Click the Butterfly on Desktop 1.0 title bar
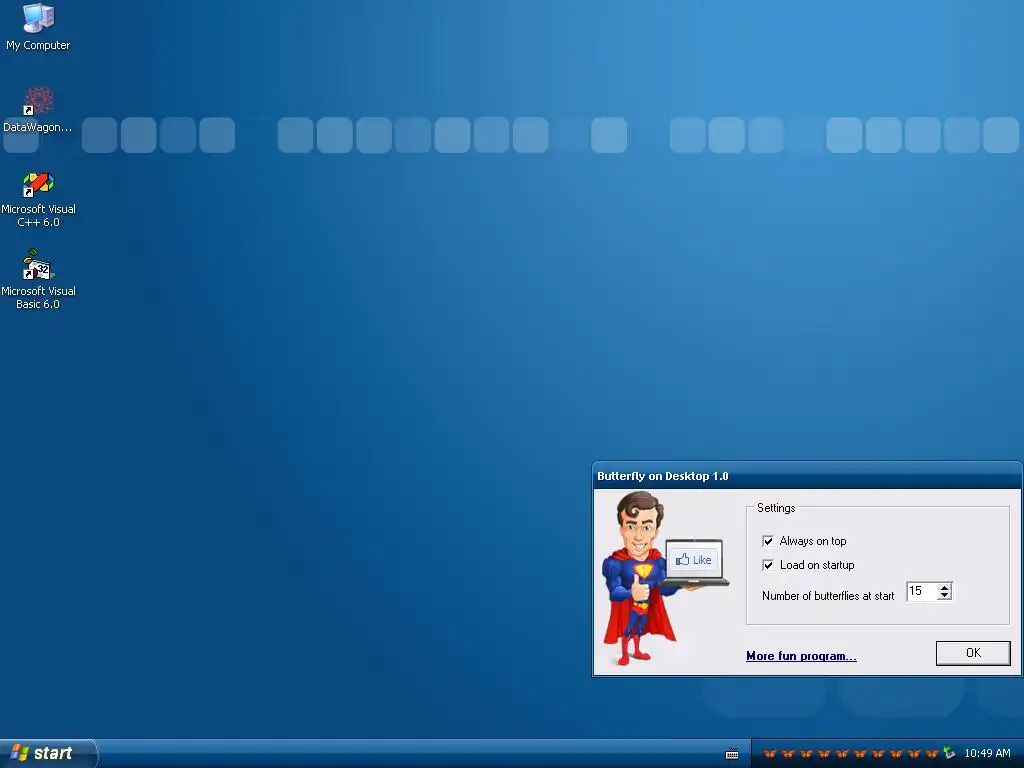 [x=807, y=476]
